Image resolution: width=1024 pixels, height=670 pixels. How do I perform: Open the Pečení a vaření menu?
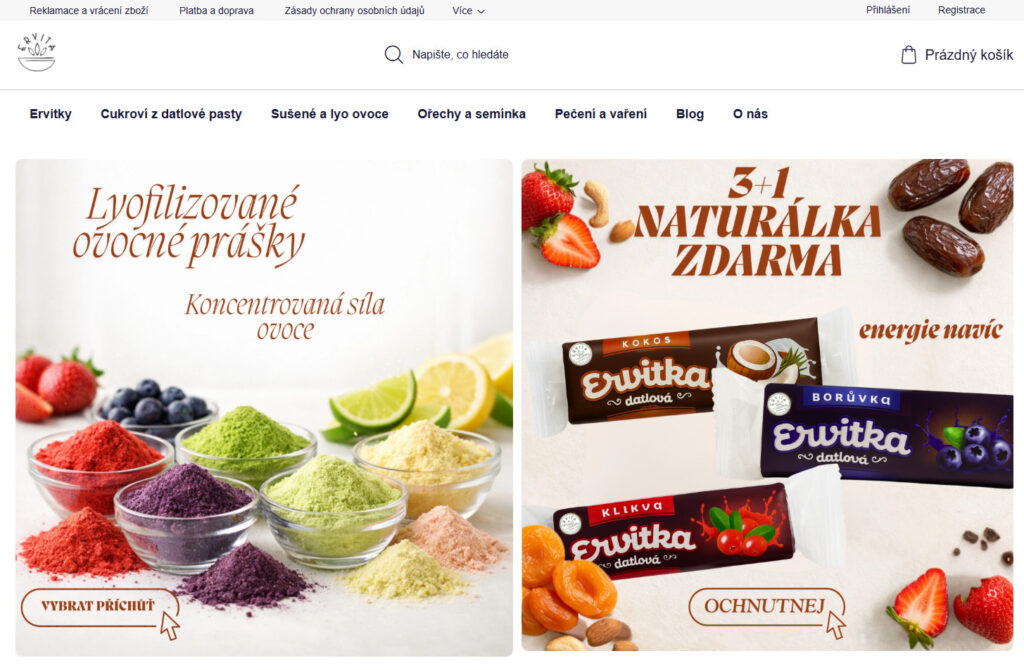point(601,114)
